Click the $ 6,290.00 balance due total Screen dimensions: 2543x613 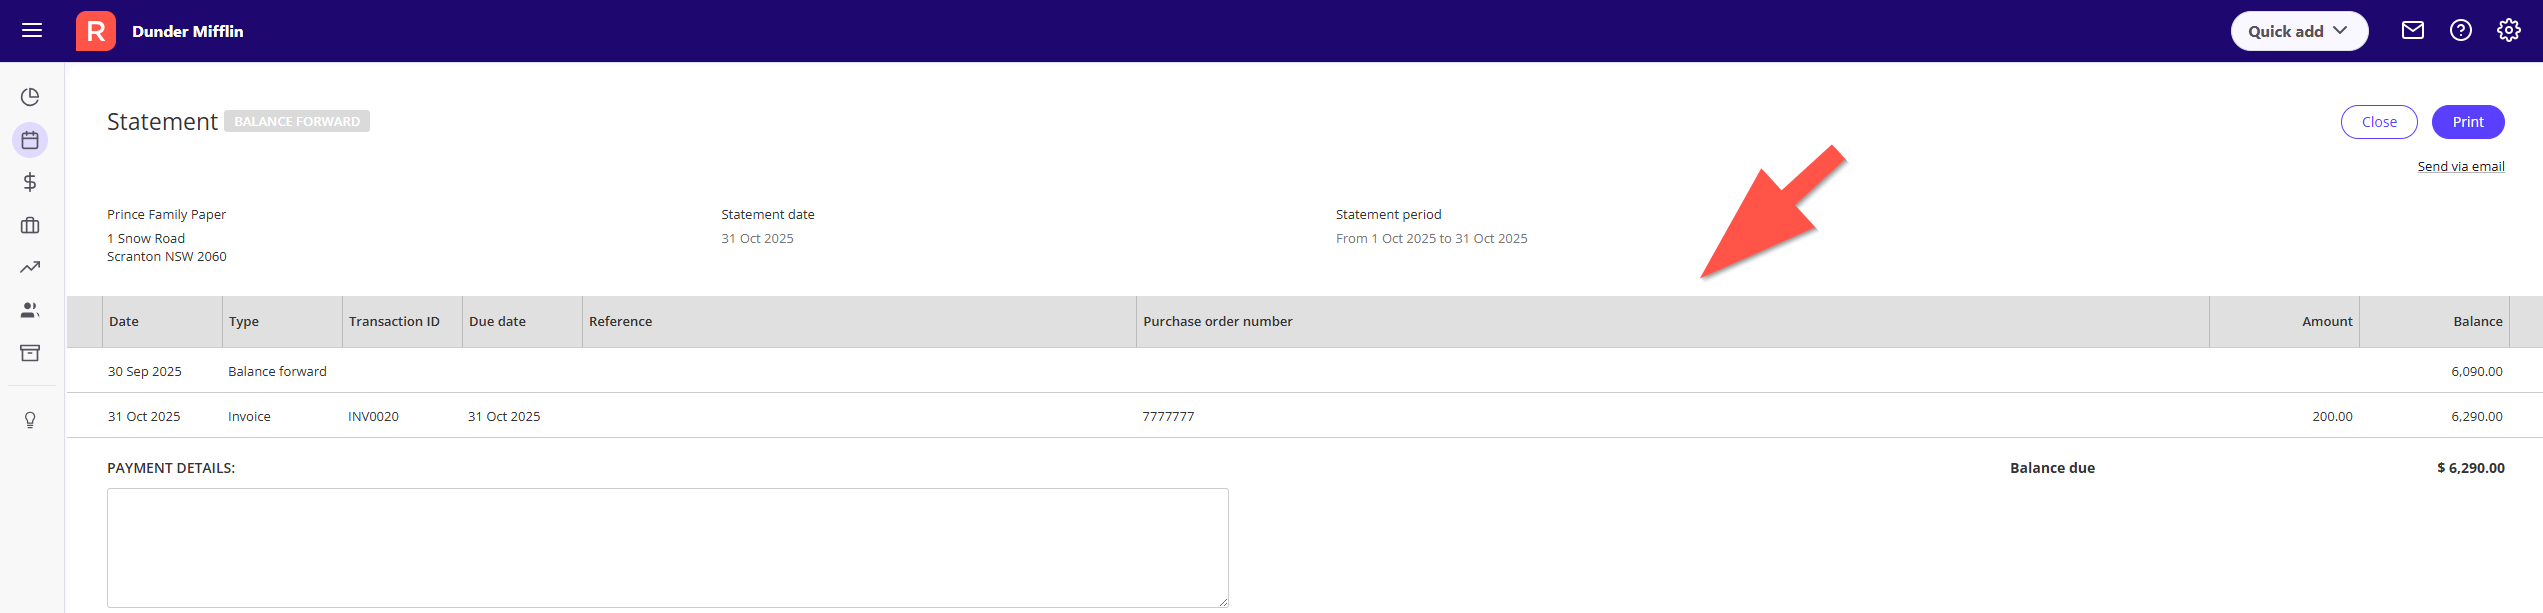2470,468
